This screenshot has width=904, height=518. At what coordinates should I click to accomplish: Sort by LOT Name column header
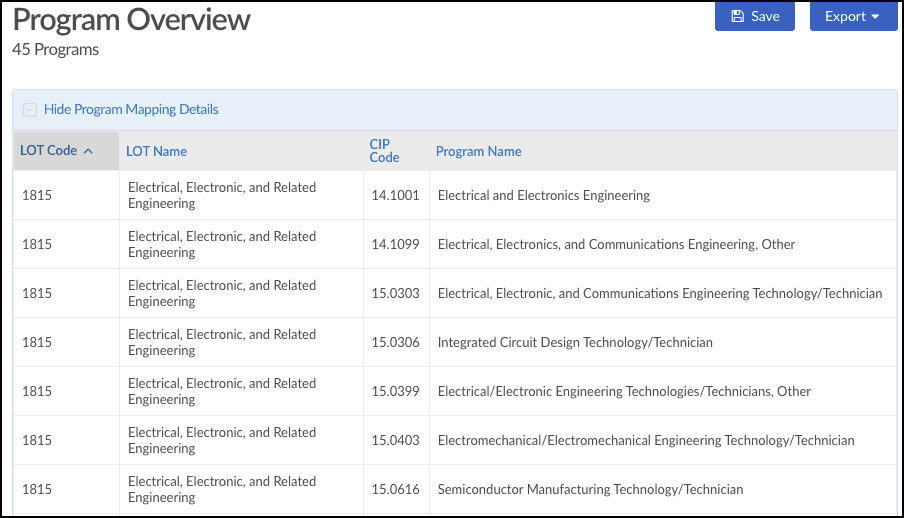(x=156, y=151)
